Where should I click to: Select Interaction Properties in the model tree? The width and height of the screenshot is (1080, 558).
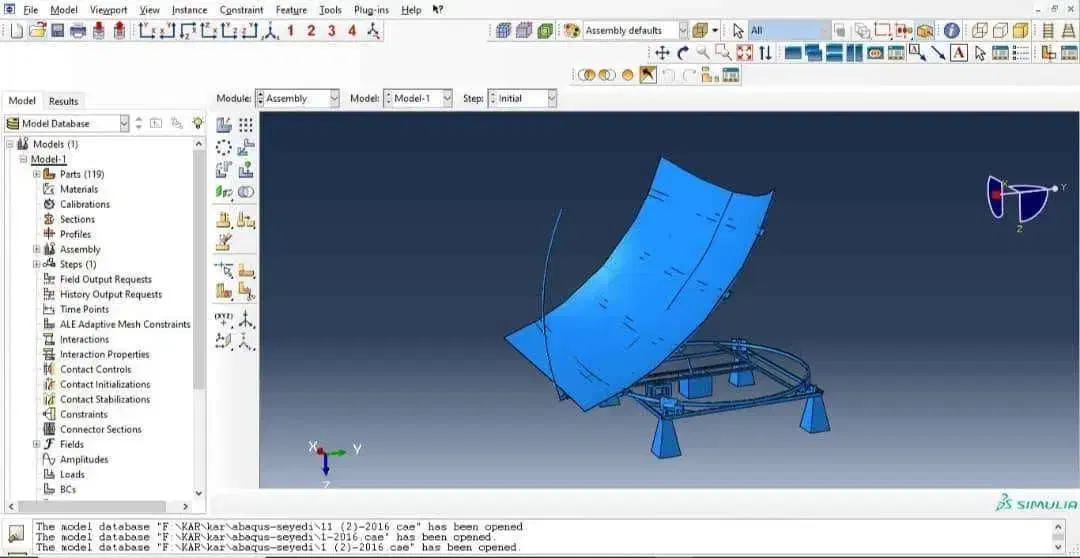[x=104, y=354]
